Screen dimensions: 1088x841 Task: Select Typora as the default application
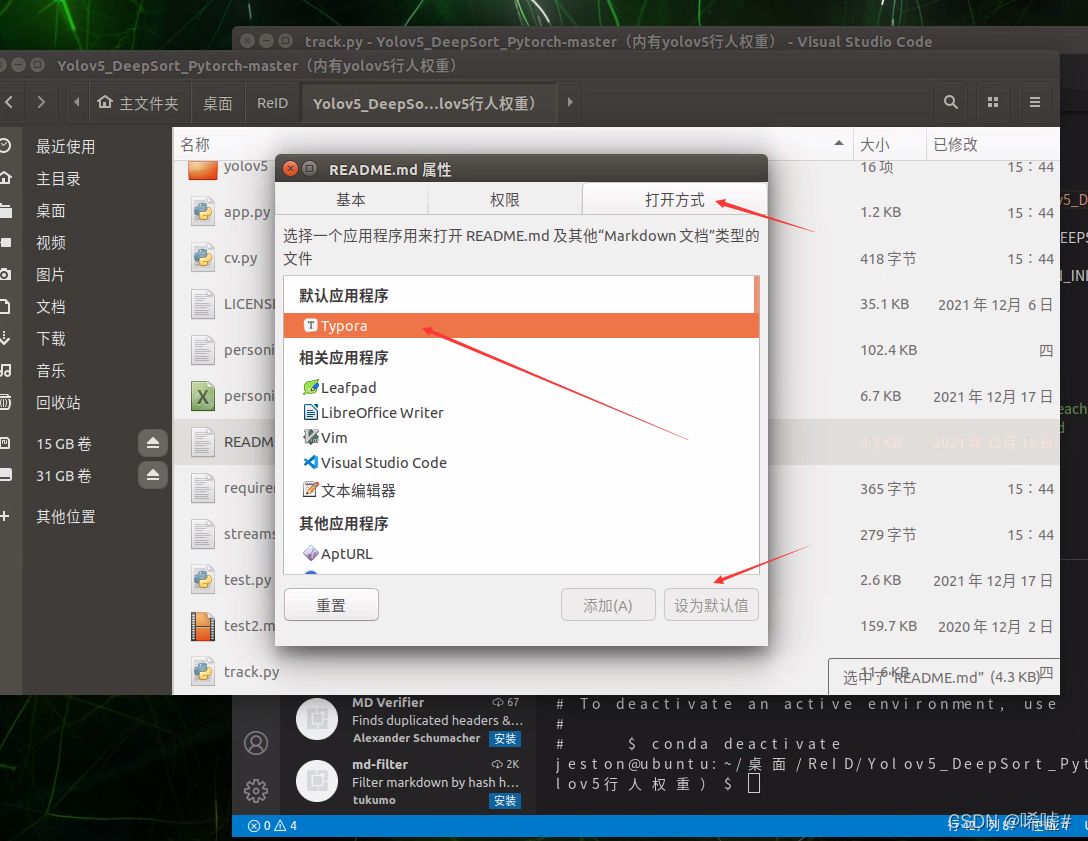click(520, 325)
